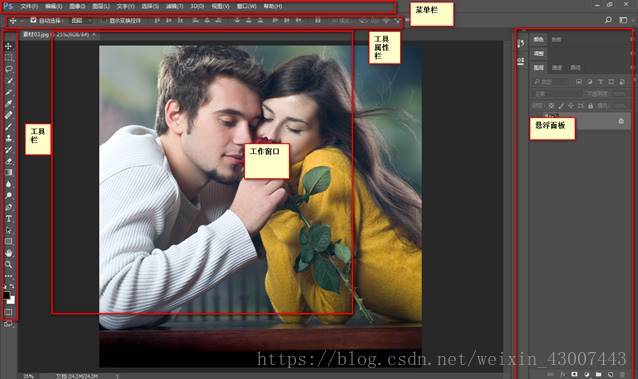Screen dimensions: 638x379
Task: Select the Clone Stamp tool
Action: [x=9, y=138]
